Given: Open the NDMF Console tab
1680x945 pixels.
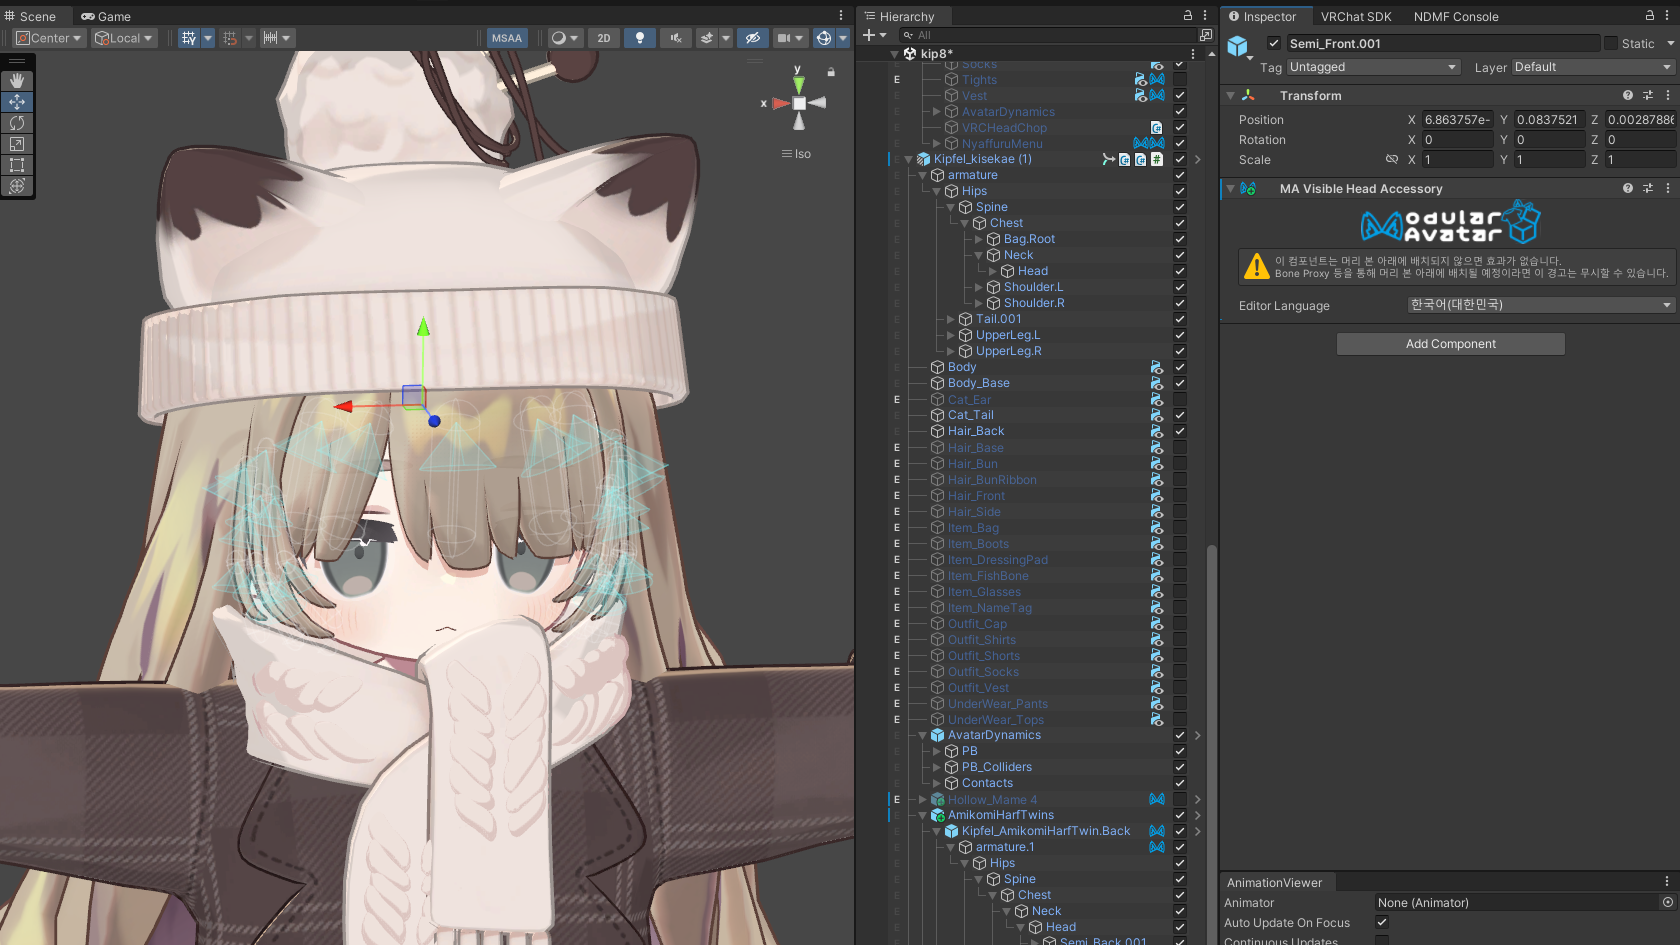Looking at the screenshot, I should (x=1456, y=16).
